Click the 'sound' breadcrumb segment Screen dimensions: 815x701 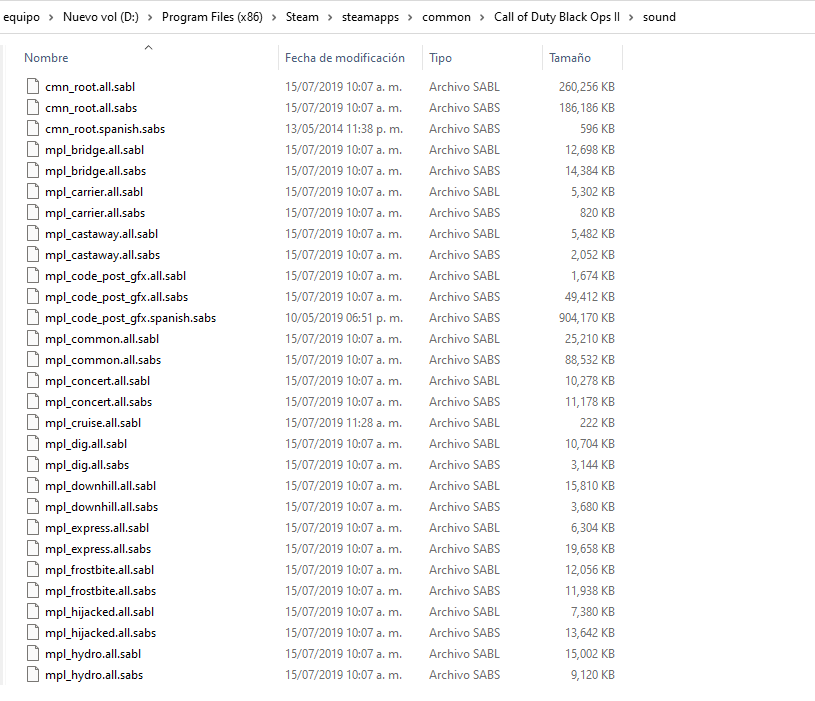click(659, 17)
